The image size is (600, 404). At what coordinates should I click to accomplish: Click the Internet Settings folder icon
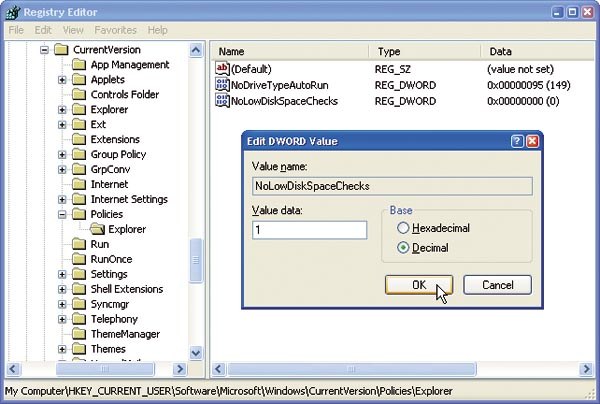click(79, 199)
